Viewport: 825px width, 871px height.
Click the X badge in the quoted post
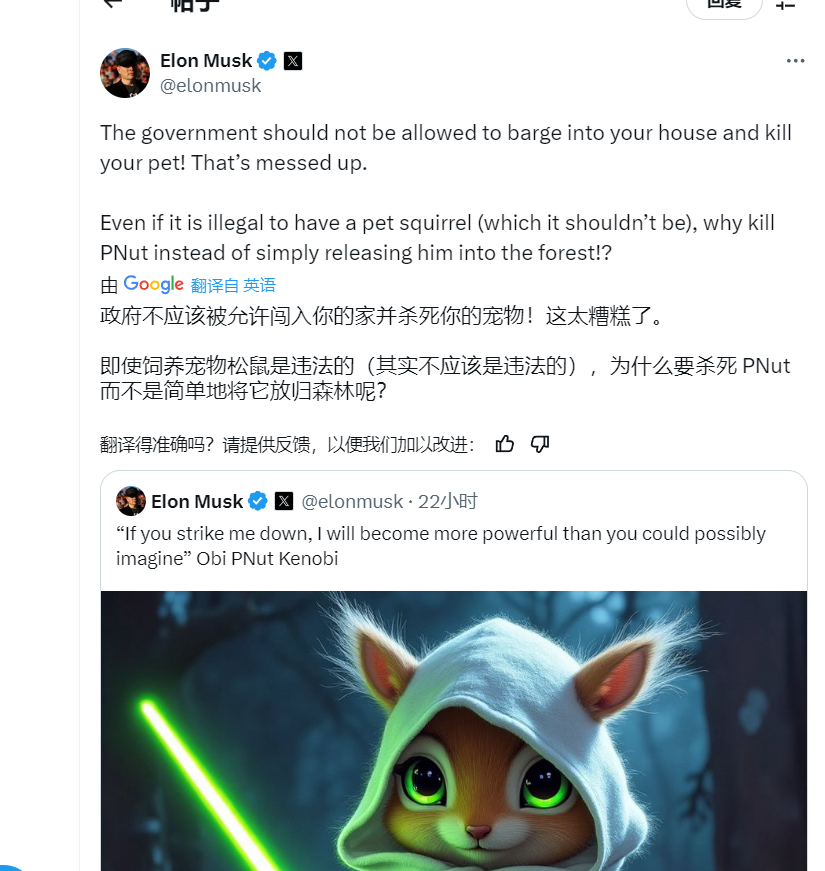(284, 501)
